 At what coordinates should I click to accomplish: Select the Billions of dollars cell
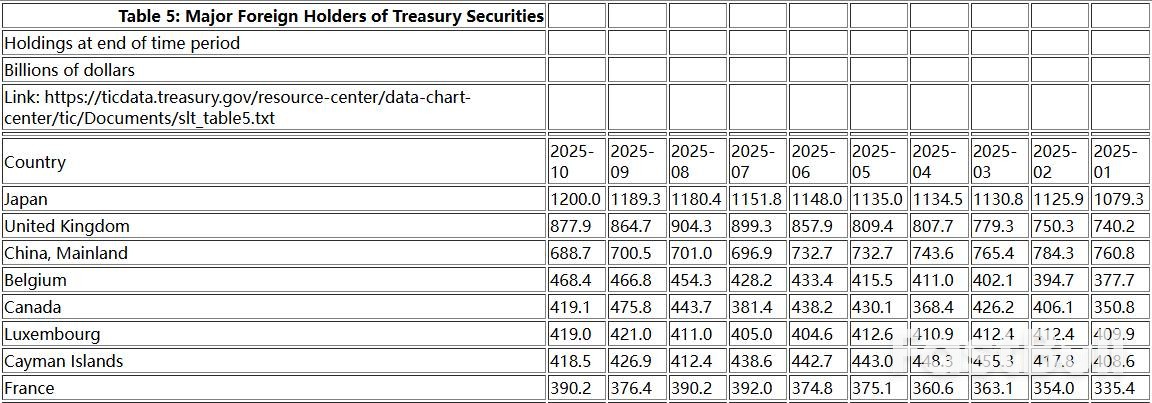[x=70, y=70]
